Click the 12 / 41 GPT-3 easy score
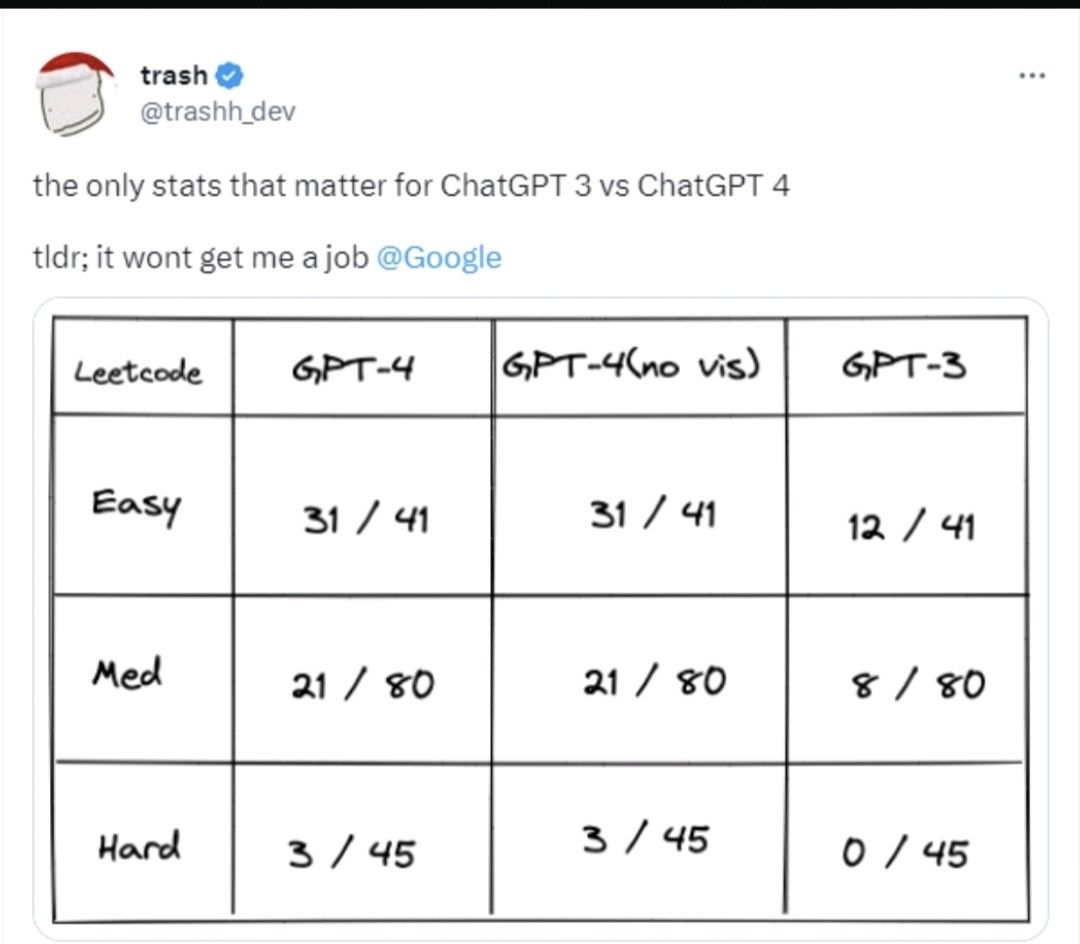The image size is (1080, 944). [x=911, y=527]
